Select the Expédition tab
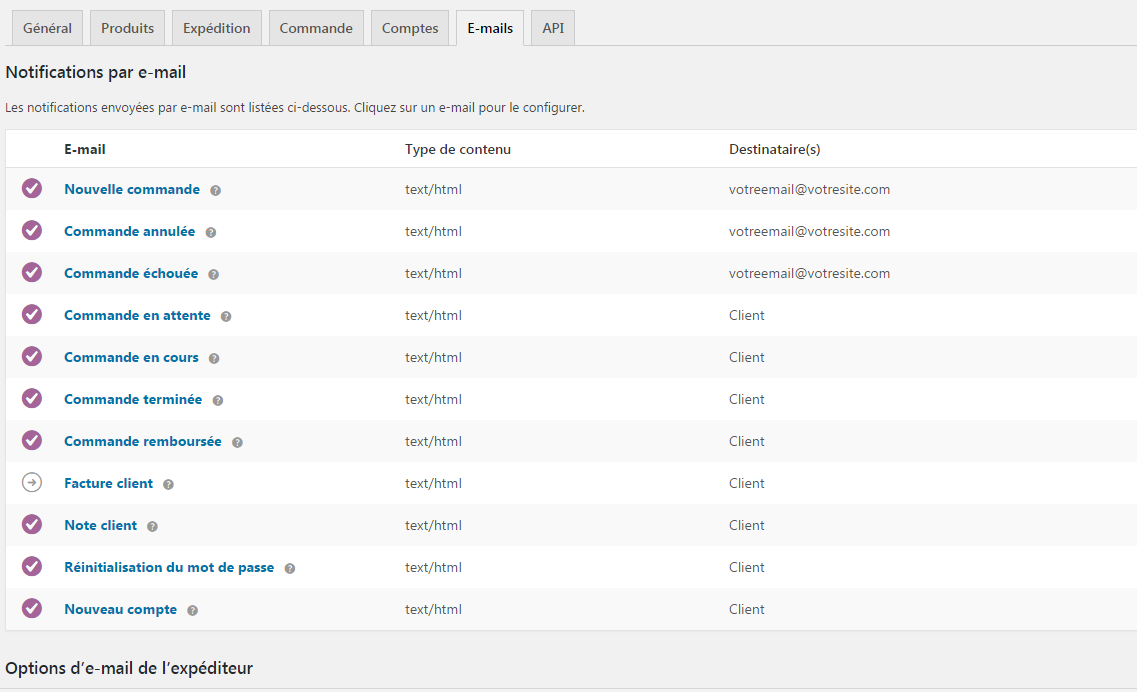 216,28
